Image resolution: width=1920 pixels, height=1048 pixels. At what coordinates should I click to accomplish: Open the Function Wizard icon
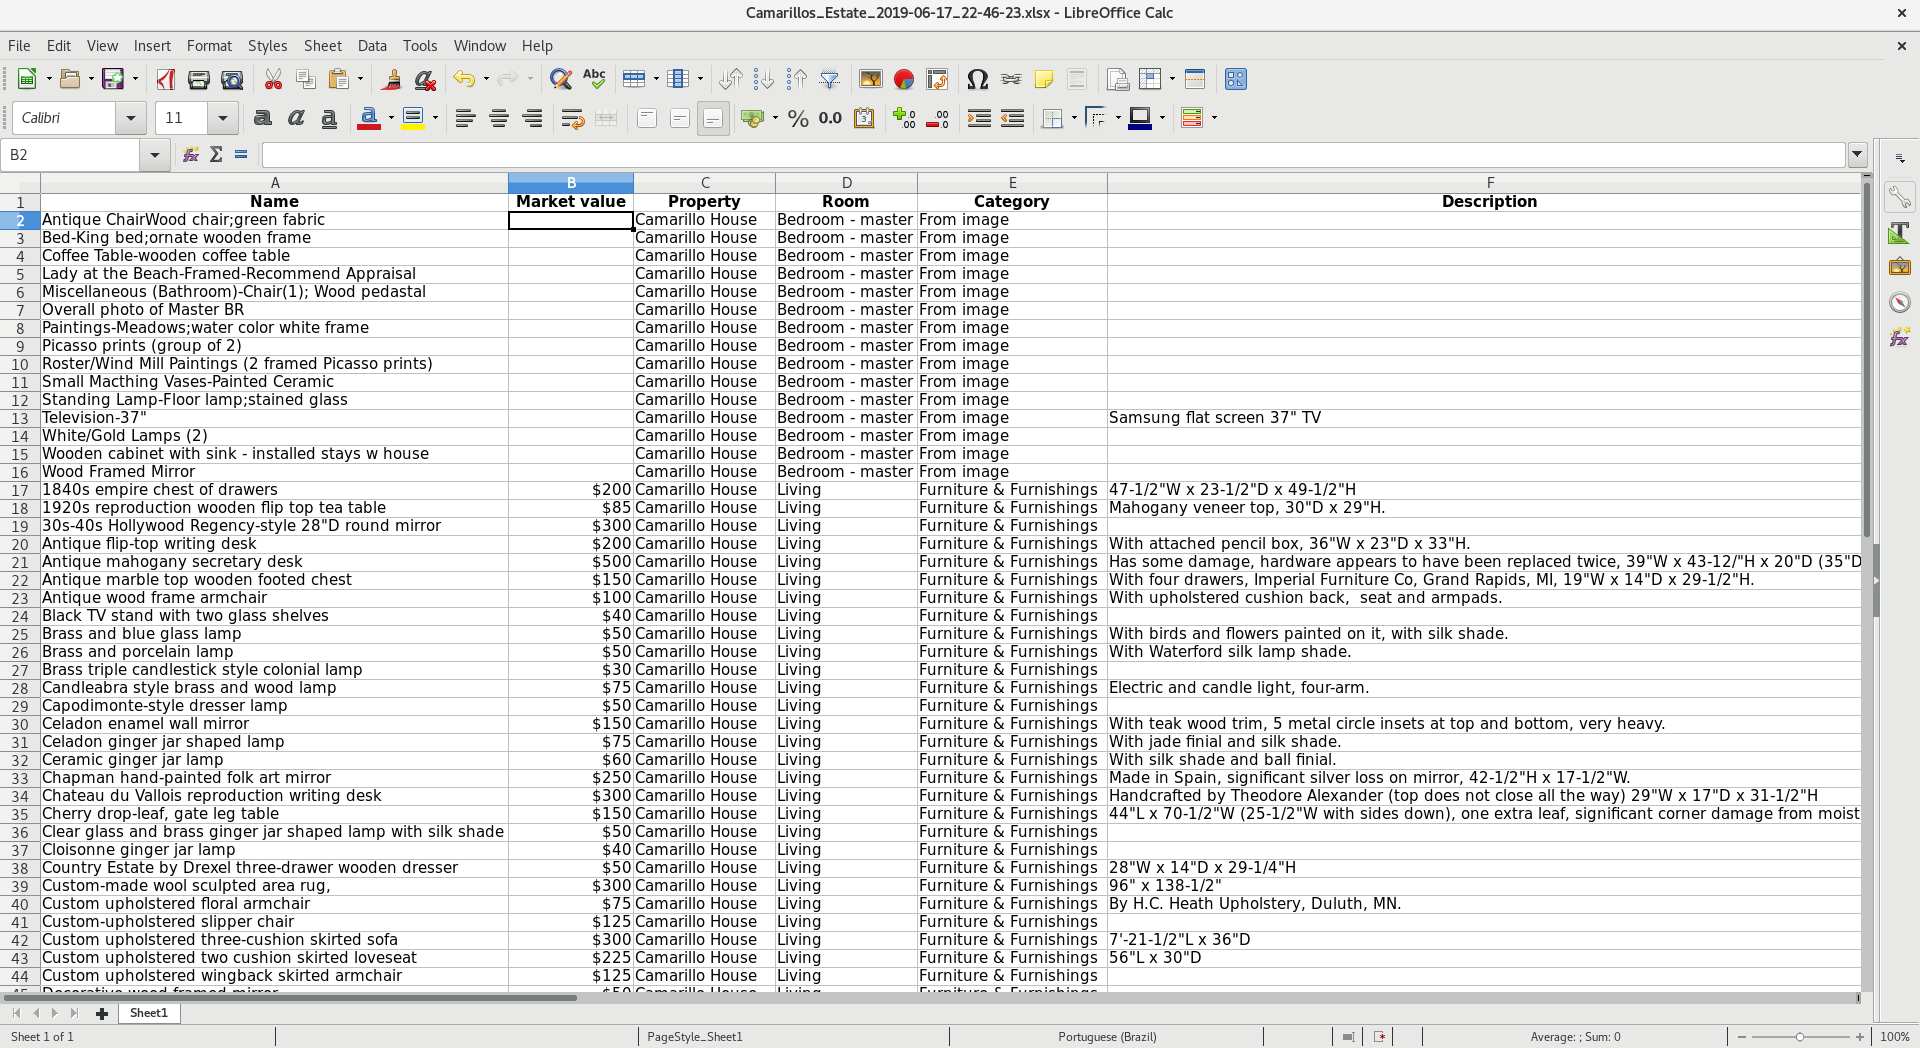tap(190, 155)
